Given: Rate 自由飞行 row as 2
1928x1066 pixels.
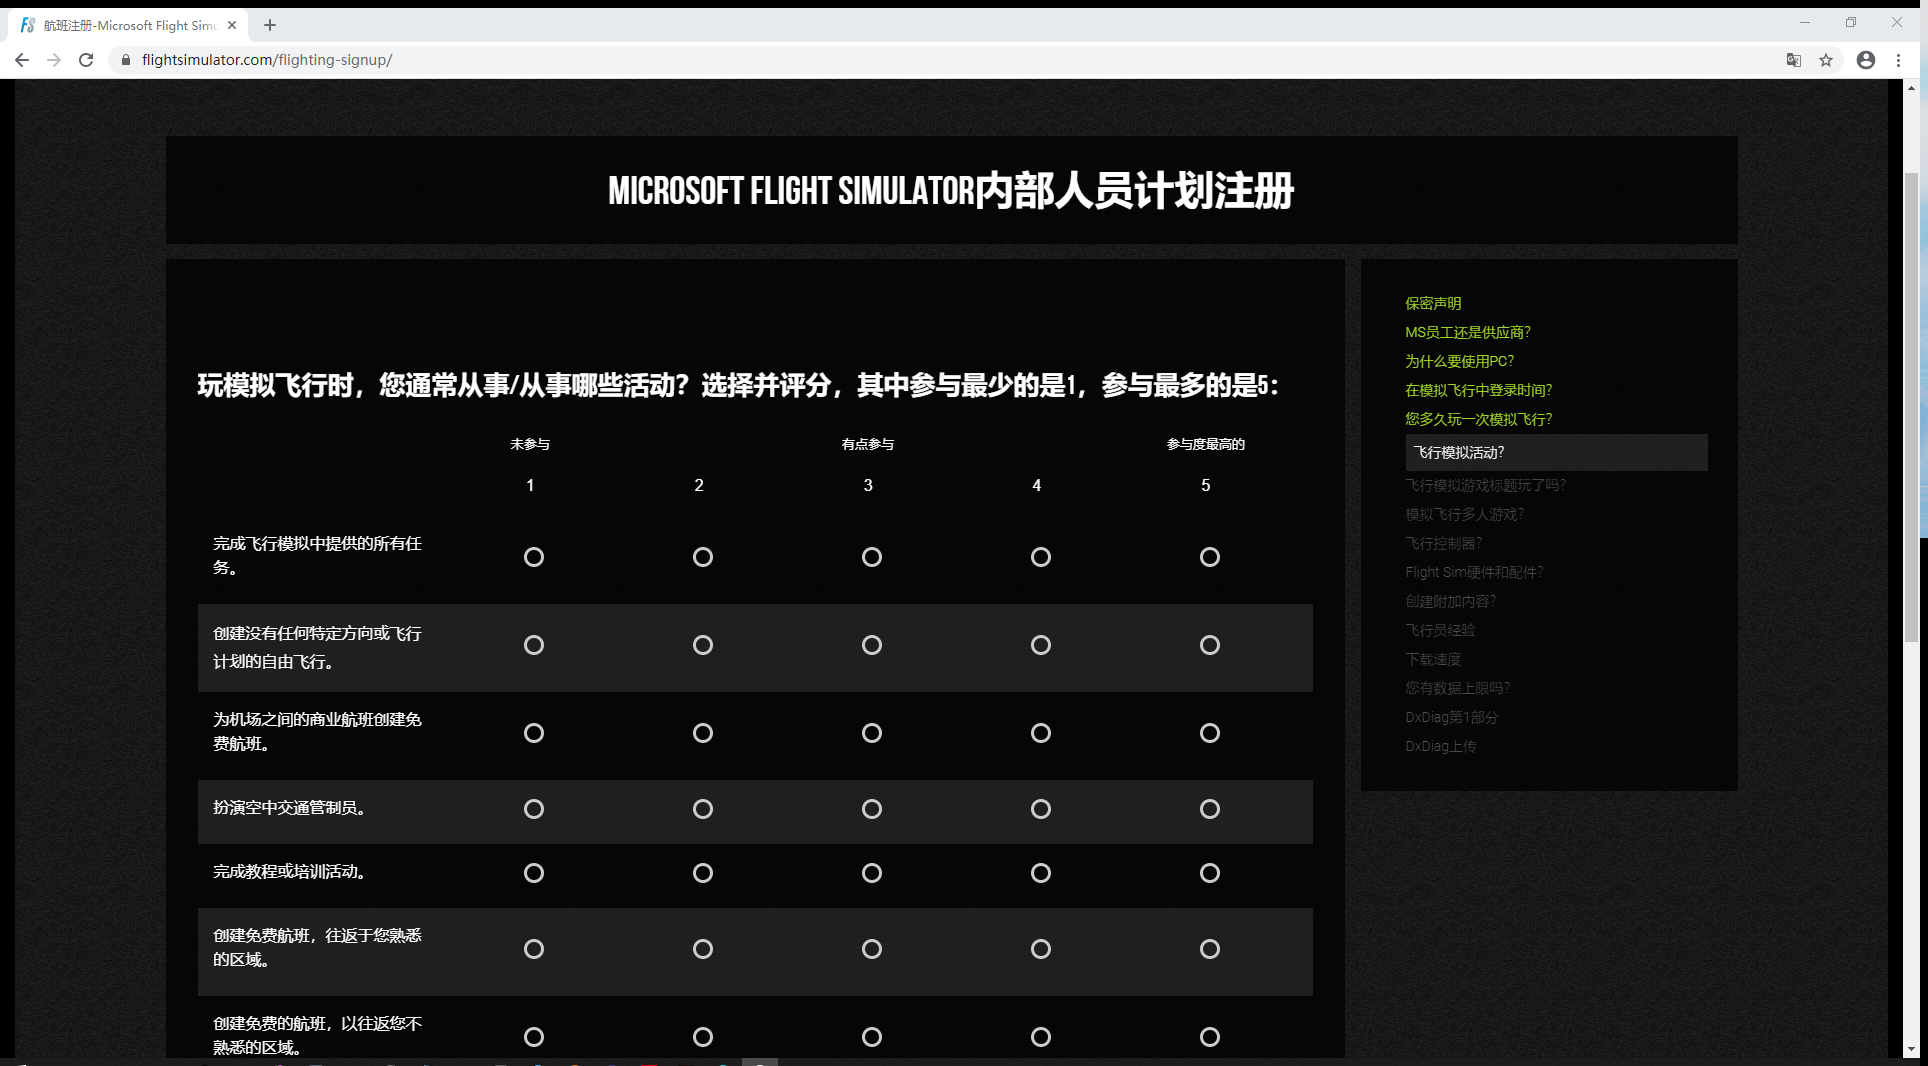Looking at the screenshot, I should pos(703,645).
